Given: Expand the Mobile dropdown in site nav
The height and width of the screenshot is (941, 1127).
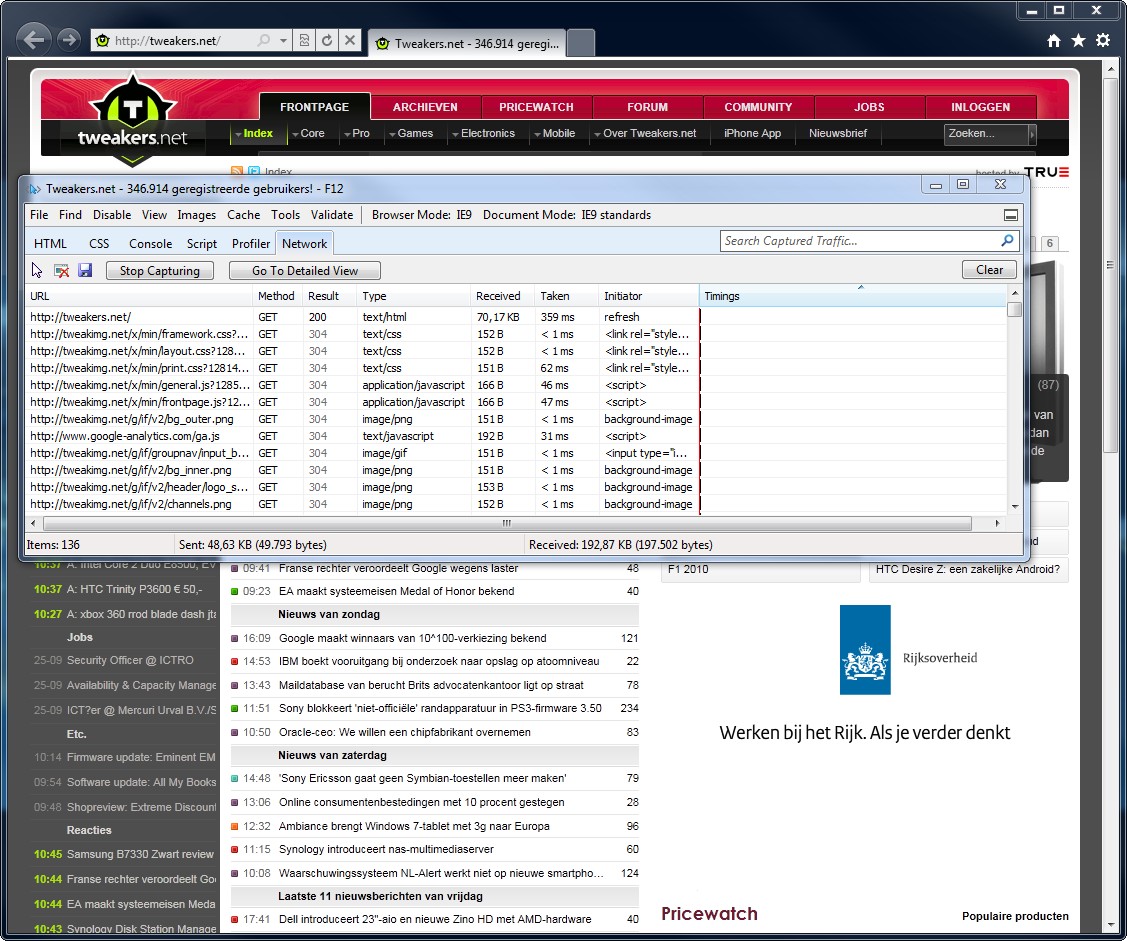Looking at the screenshot, I should coord(554,134).
